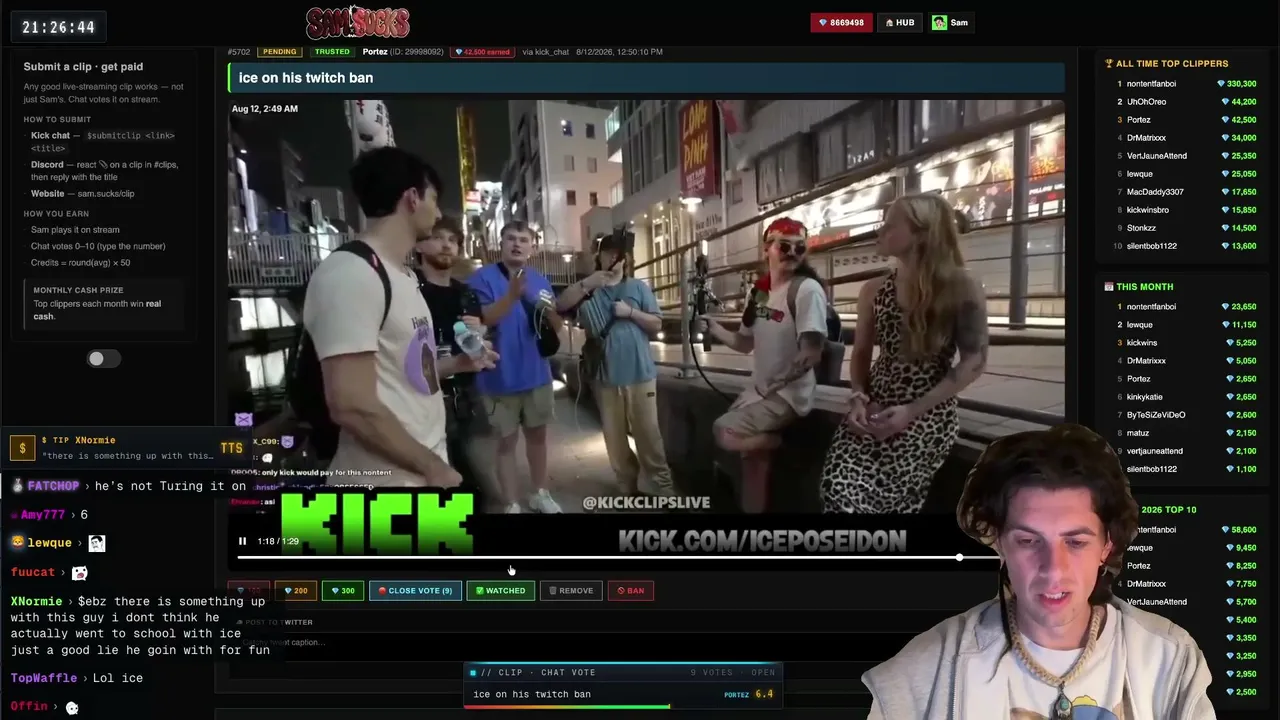Pause the clip with the pause icon
1280x720 pixels.
point(242,541)
